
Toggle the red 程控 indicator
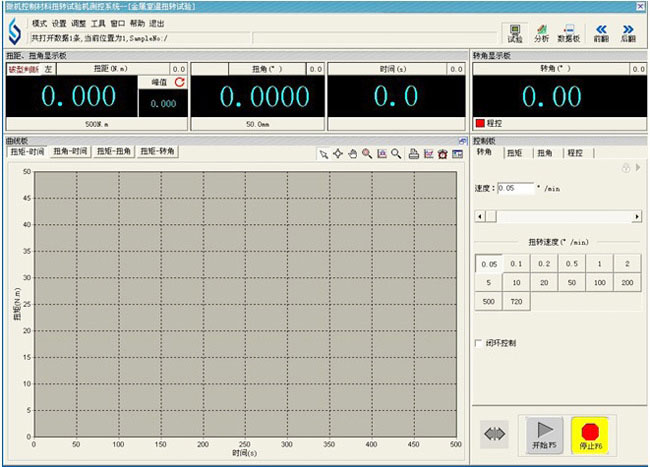(x=479, y=123)
